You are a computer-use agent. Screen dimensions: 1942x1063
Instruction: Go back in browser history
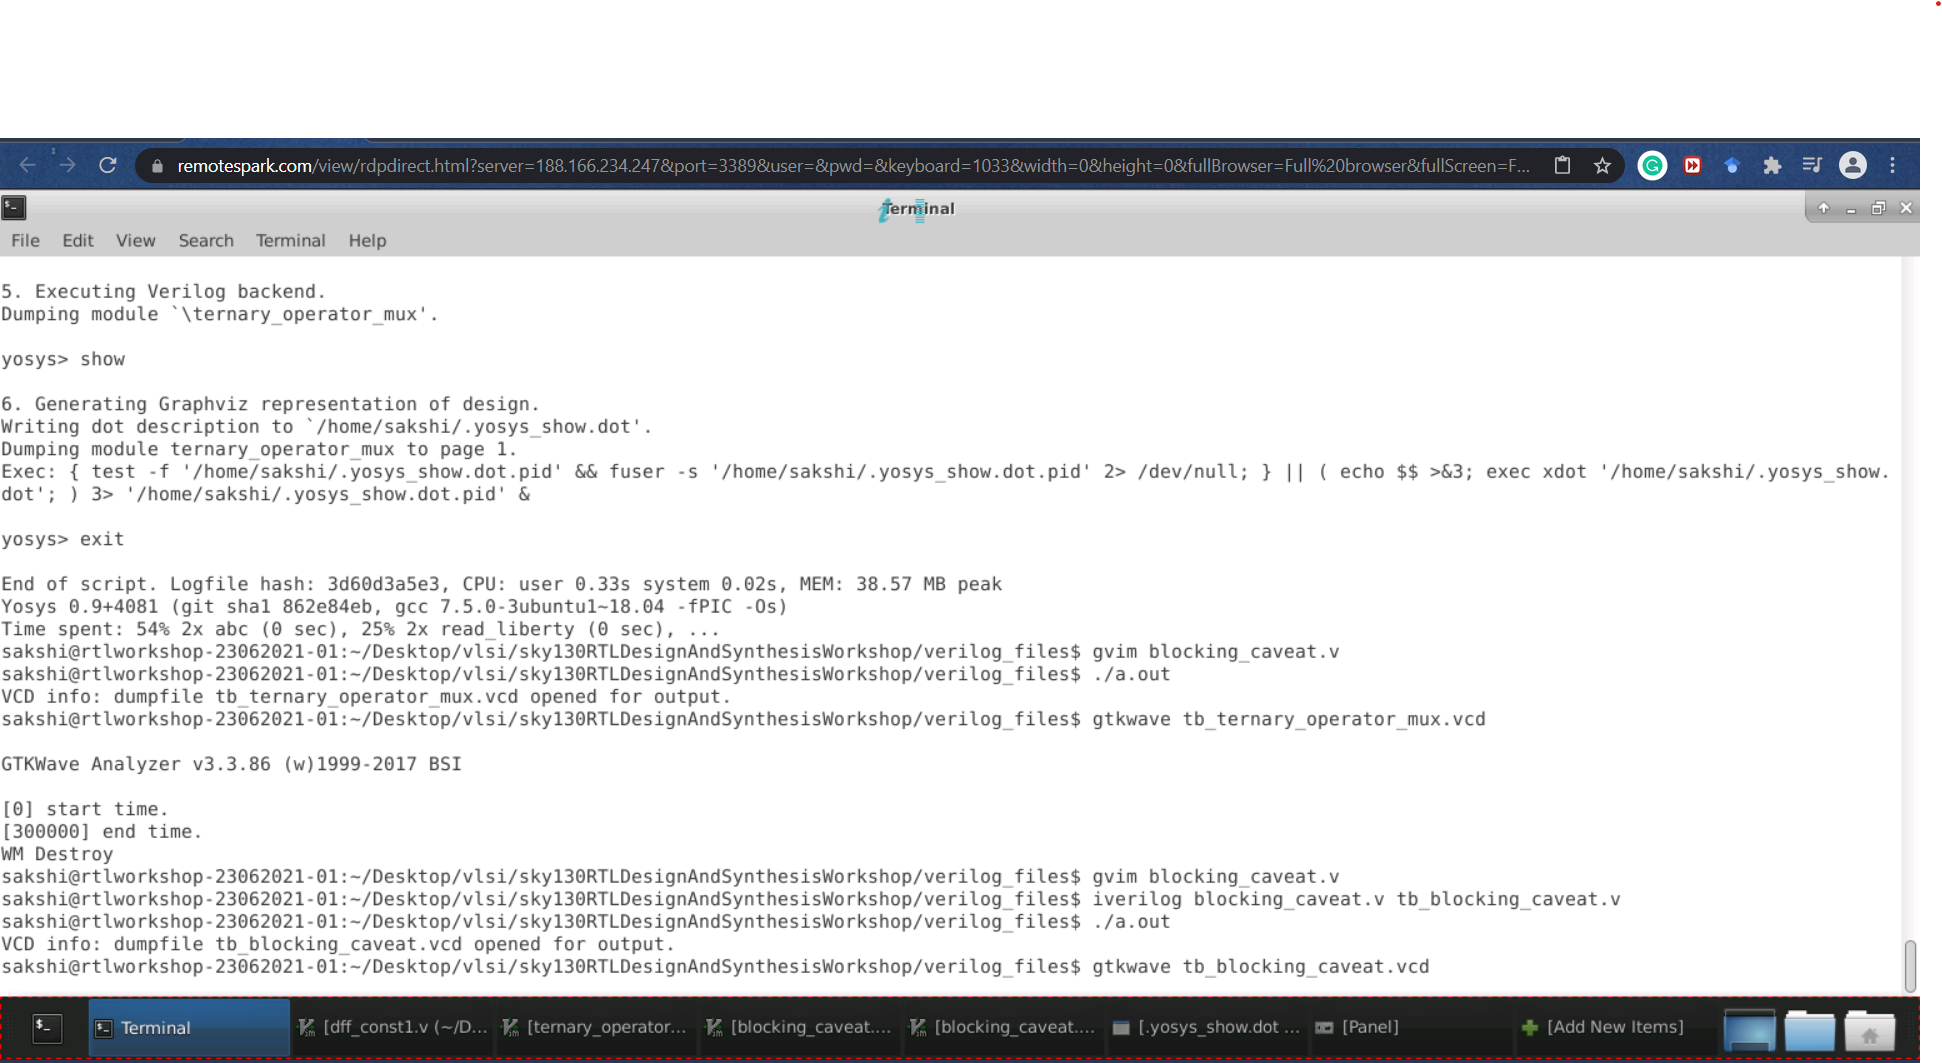[x=27, y=165]
